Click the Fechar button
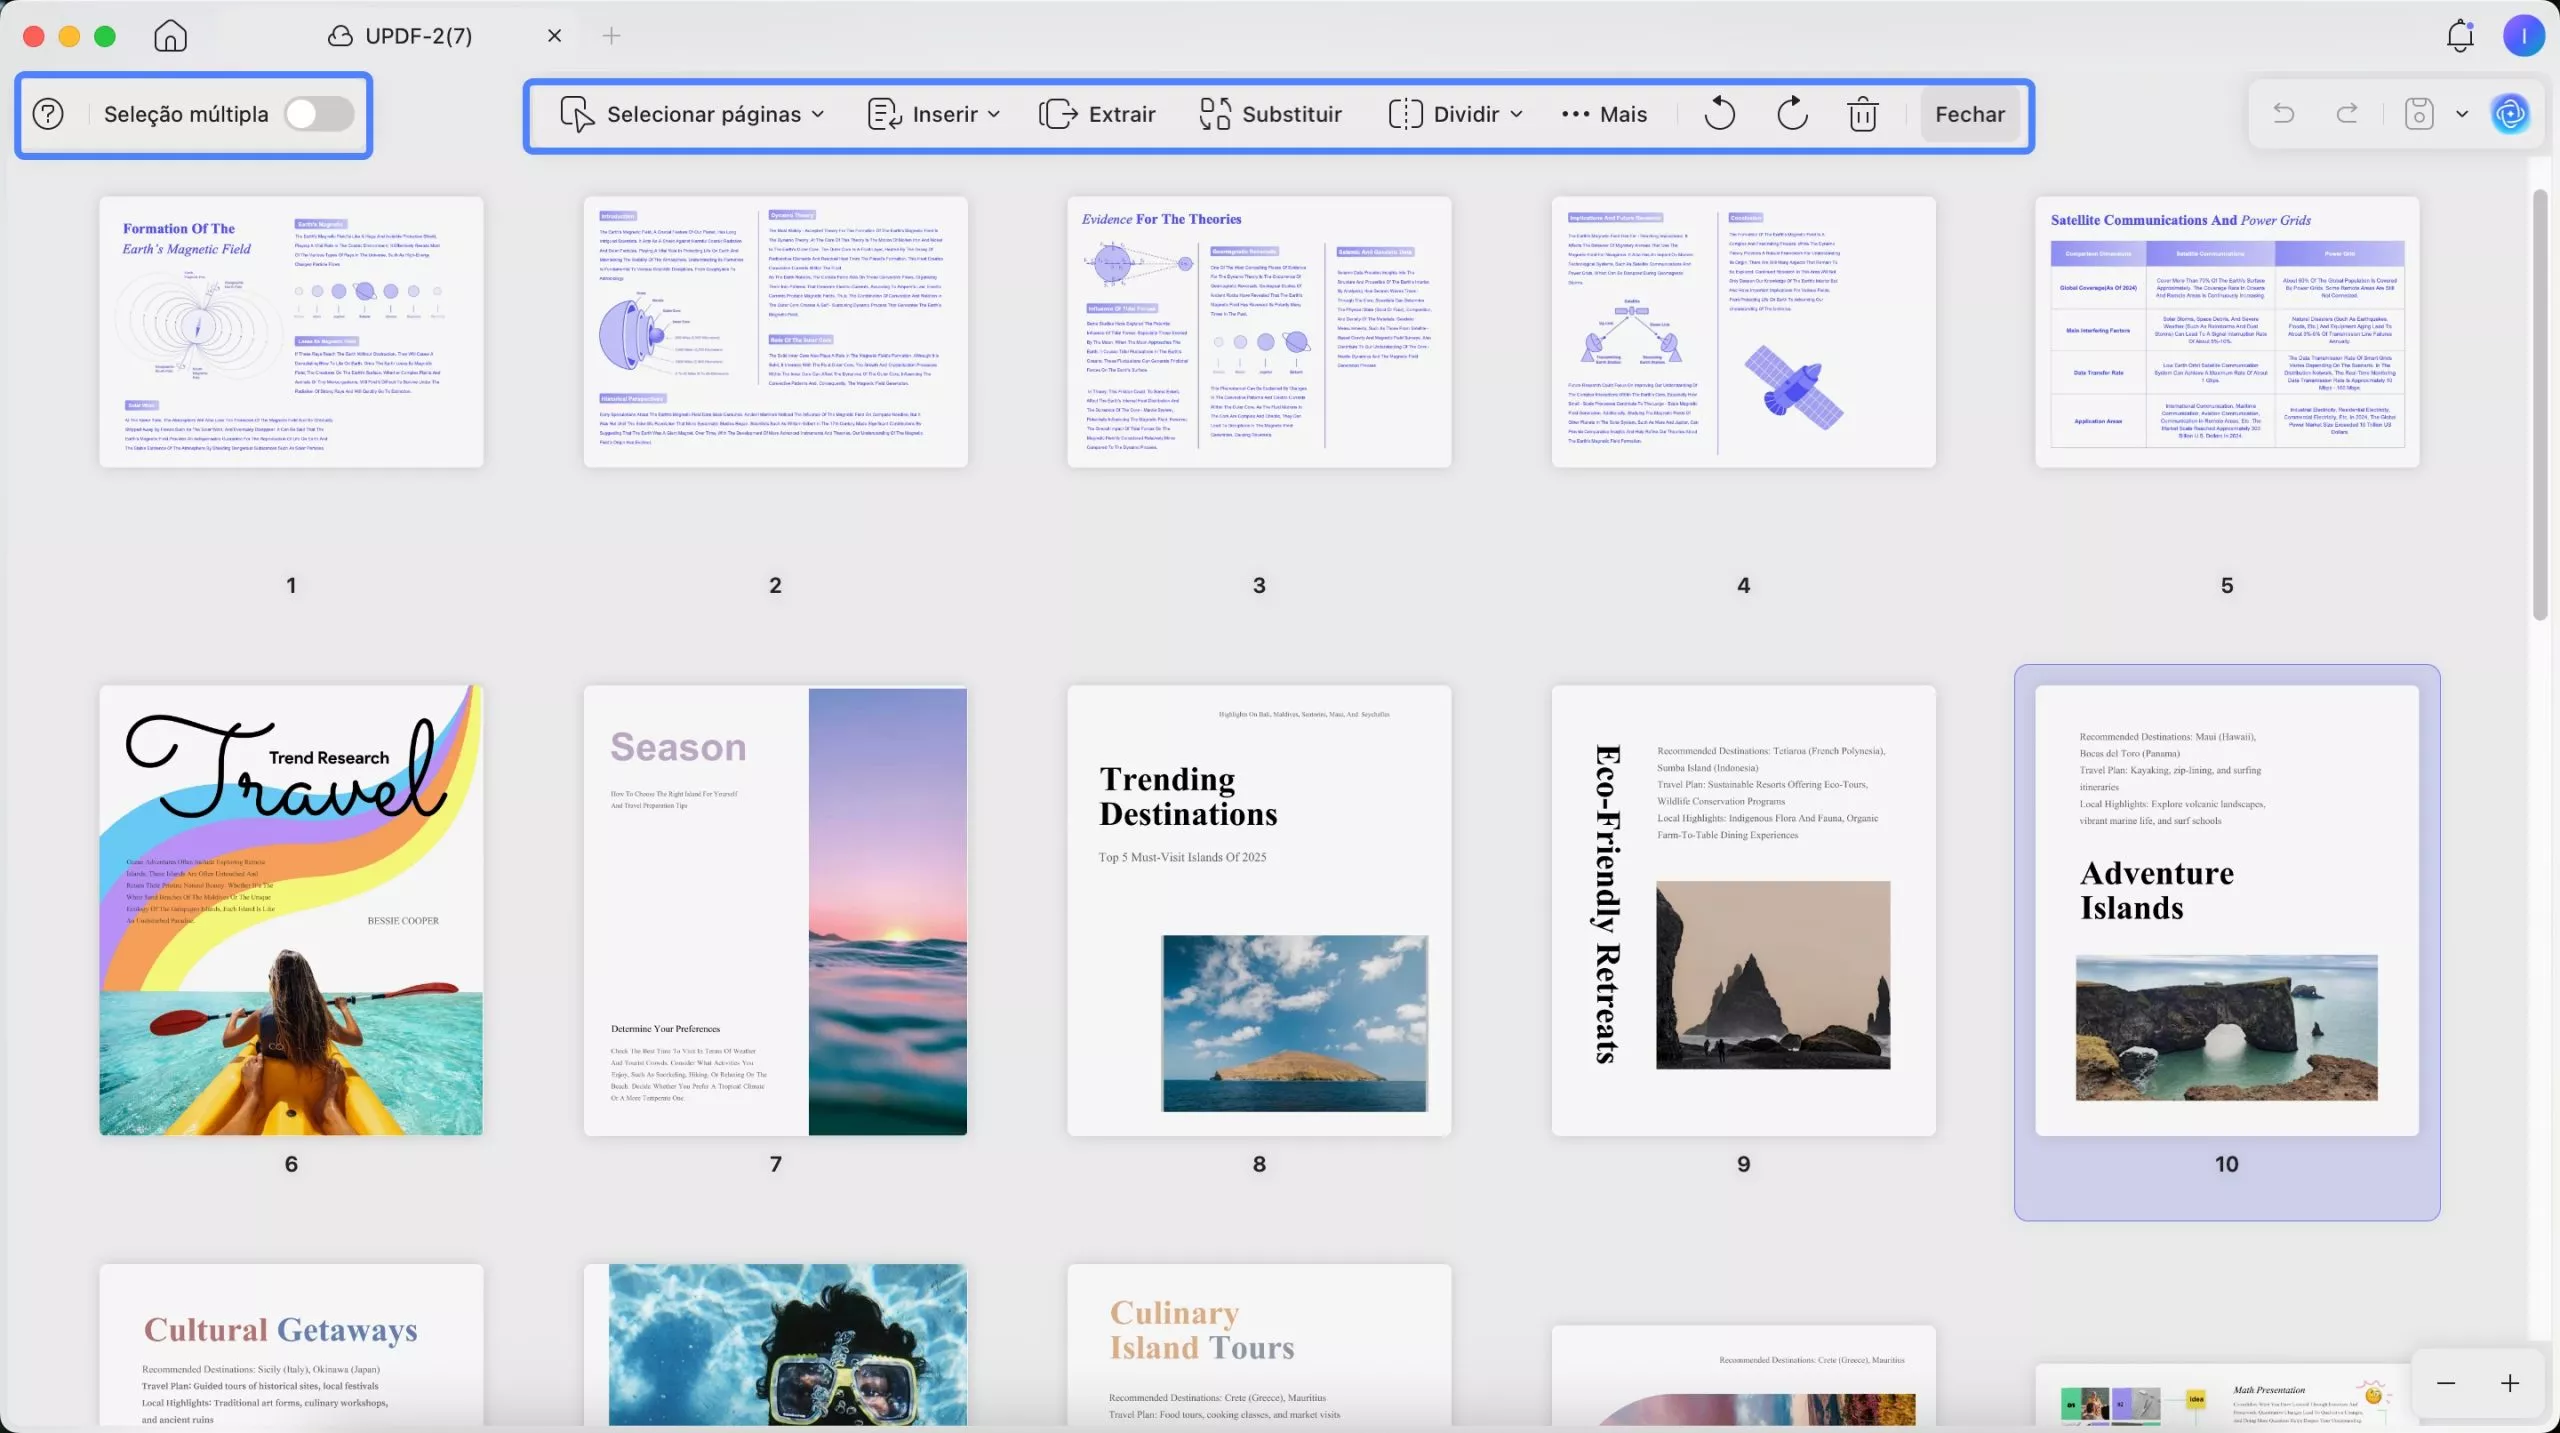This screenshot has width=2560, height=1433. (1970, 114)
